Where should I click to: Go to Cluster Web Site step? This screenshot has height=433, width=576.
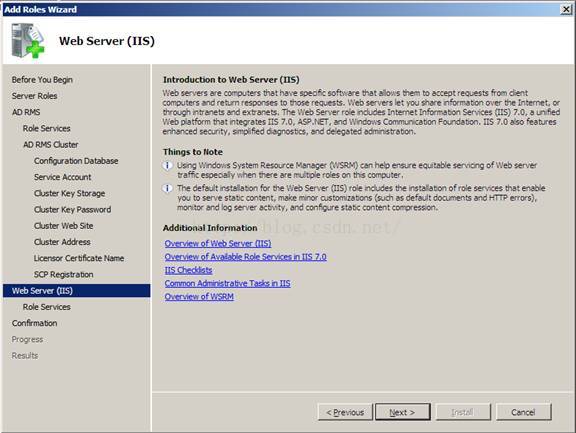click(x=64, y=225)
